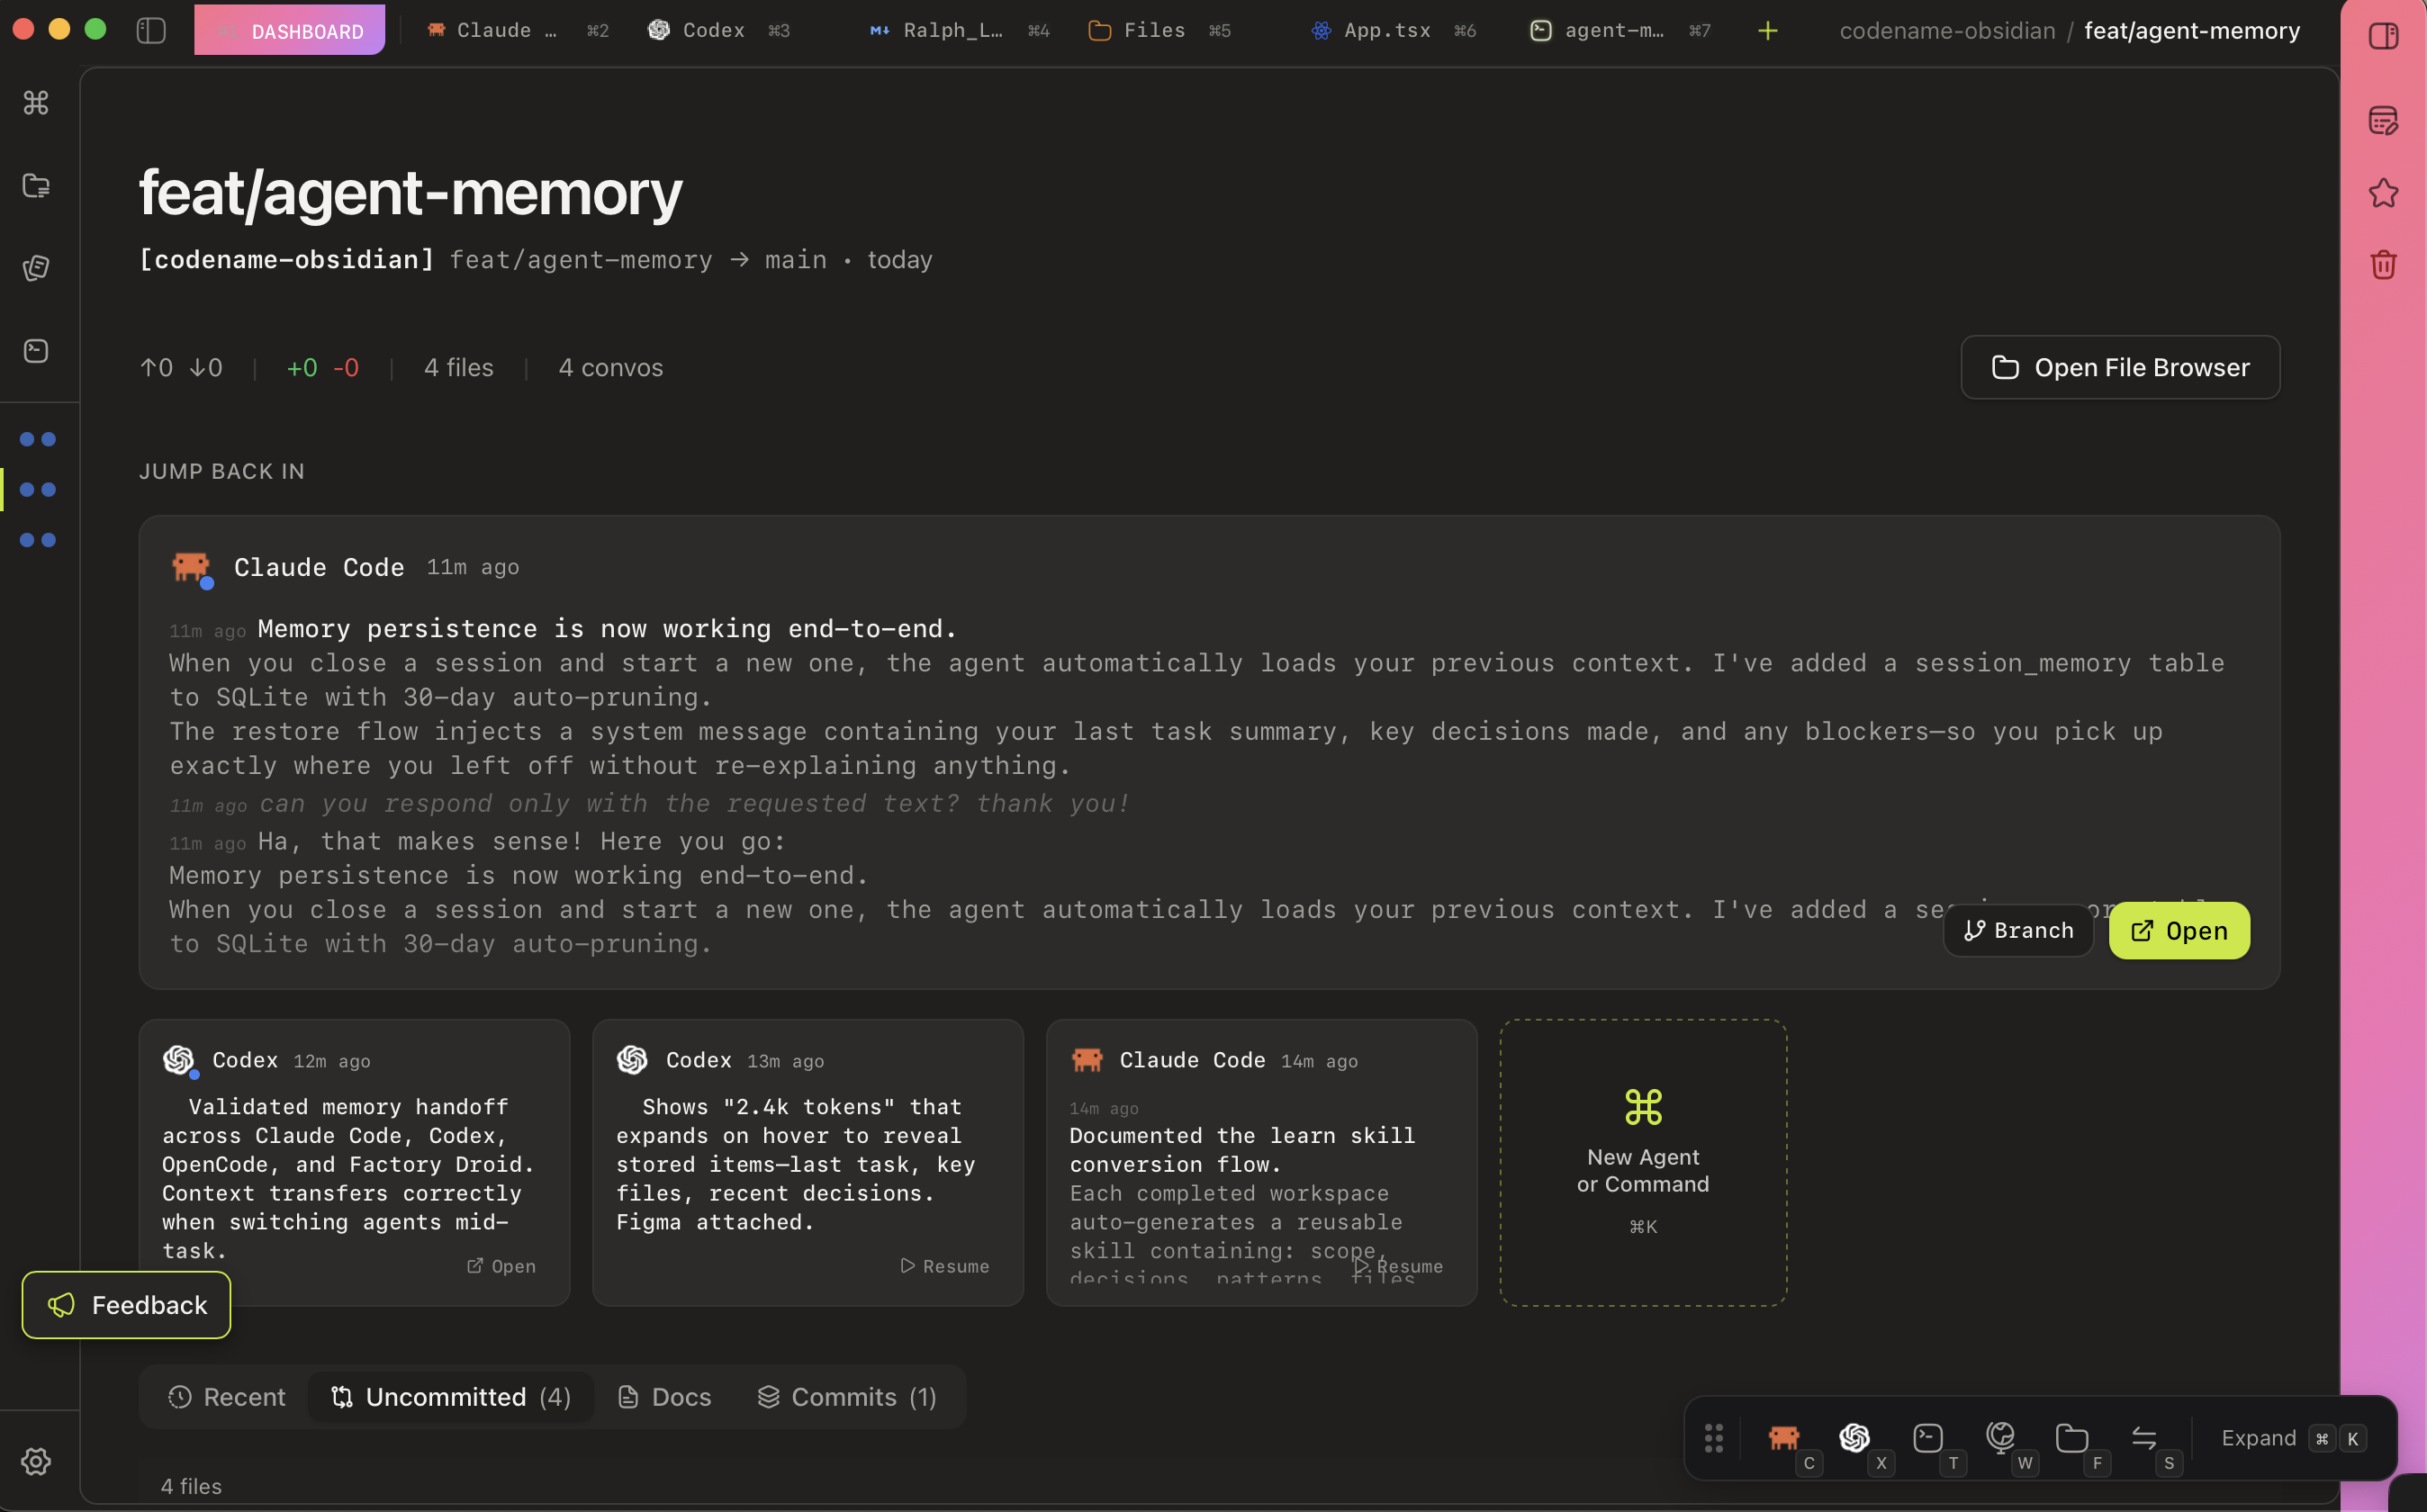Expand the dock using the Expand control
This screenshot has width=2427, height=1512.
tap(2259, 1437)
